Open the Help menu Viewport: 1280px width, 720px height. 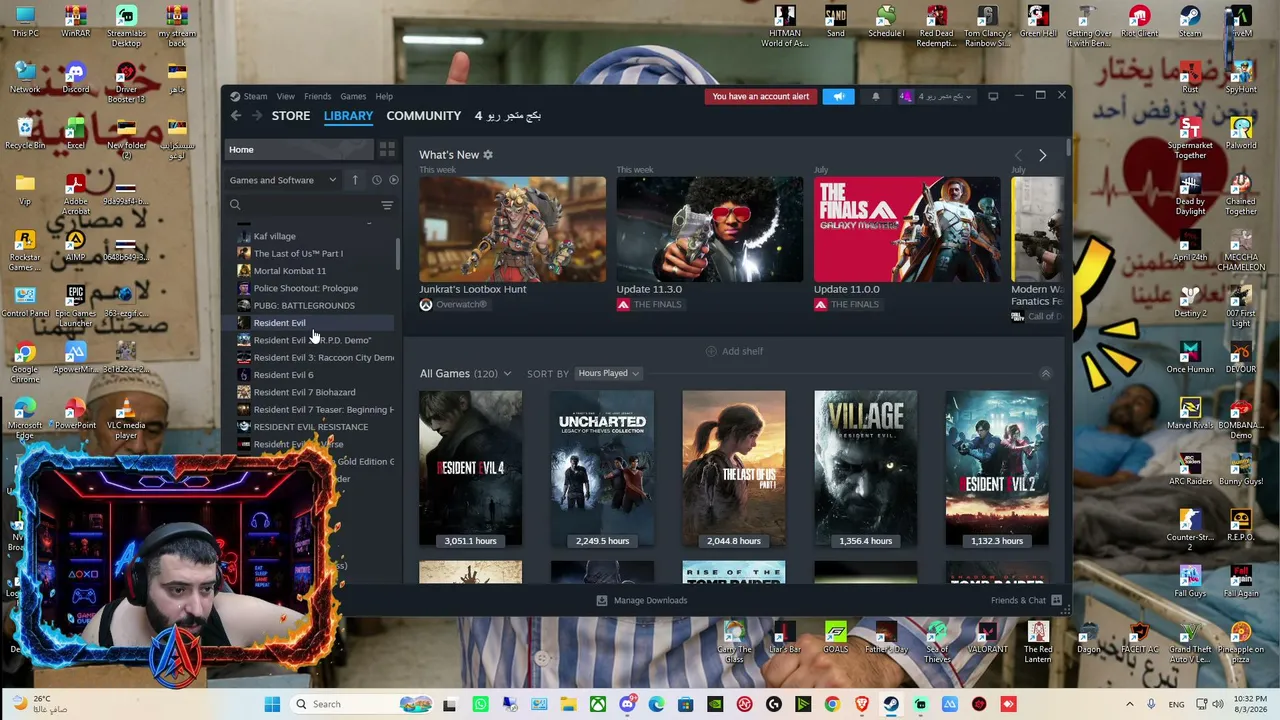click(384, 96)
